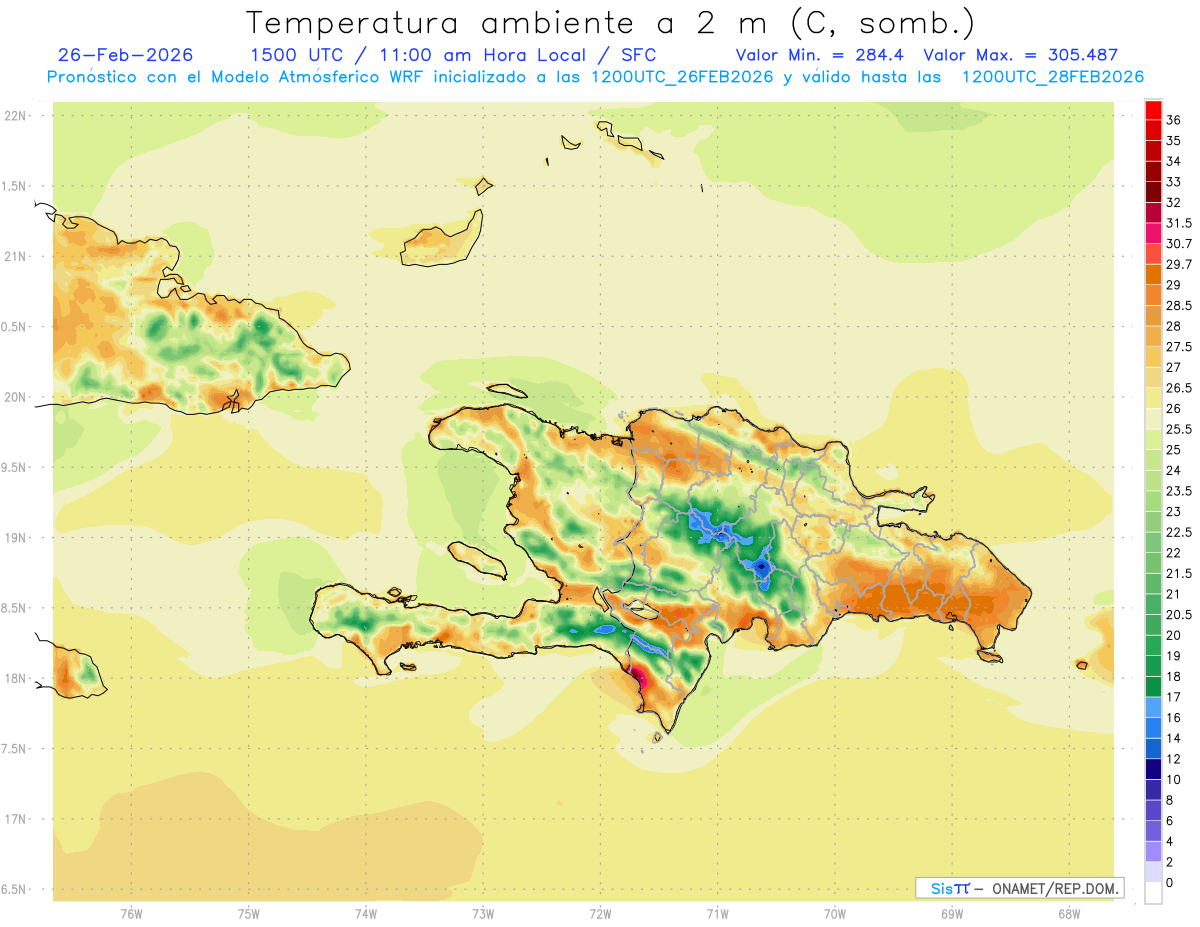1200x927 pixels.
Task: Click the '21N' latitude label
Action: pos(14,256)
